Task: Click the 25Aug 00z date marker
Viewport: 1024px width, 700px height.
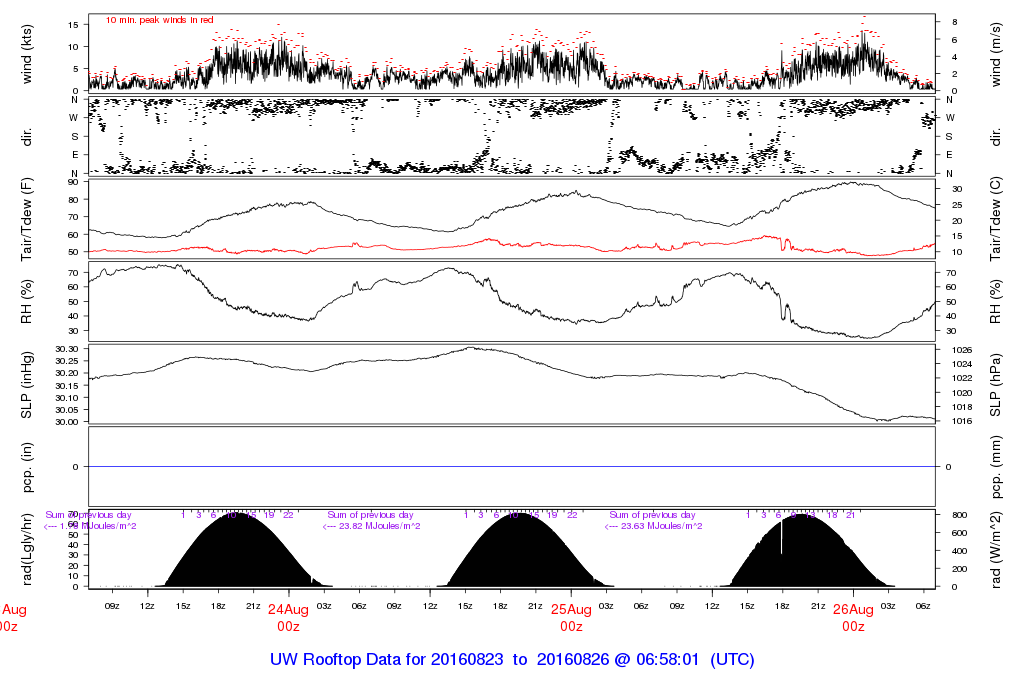Action: pyautogui.click(x=571, y=617)
